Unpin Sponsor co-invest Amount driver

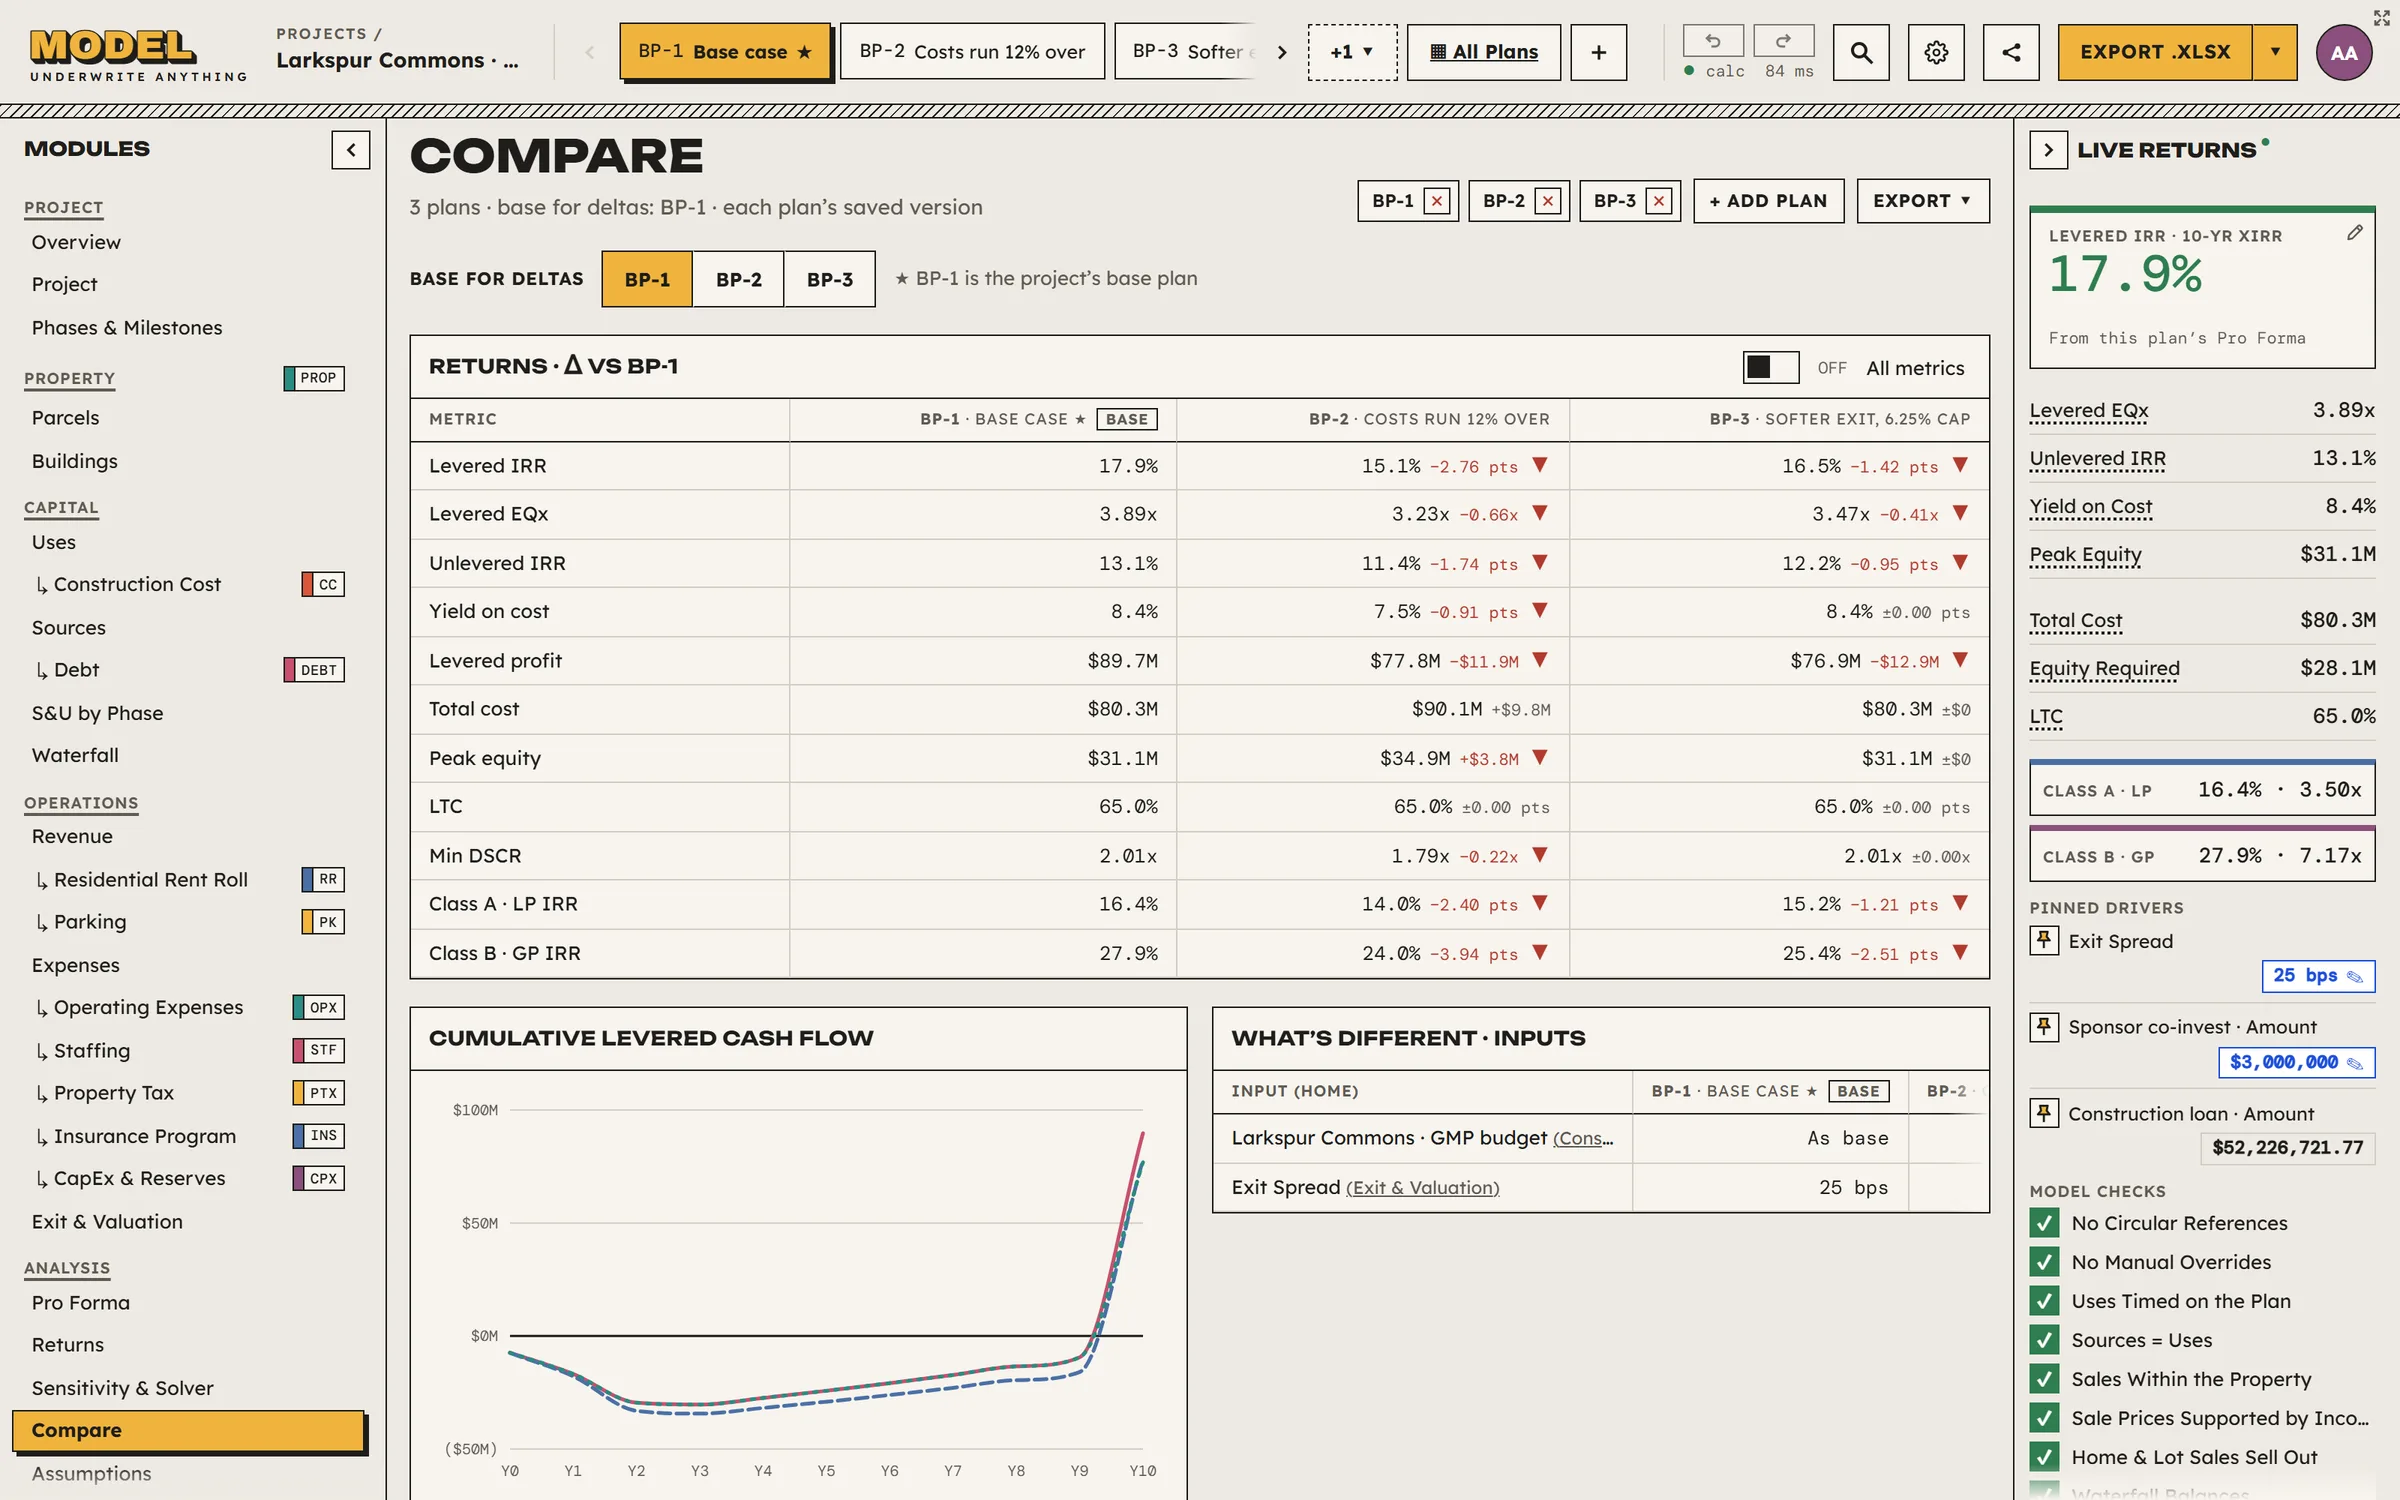click(x=2044, y=1027)
